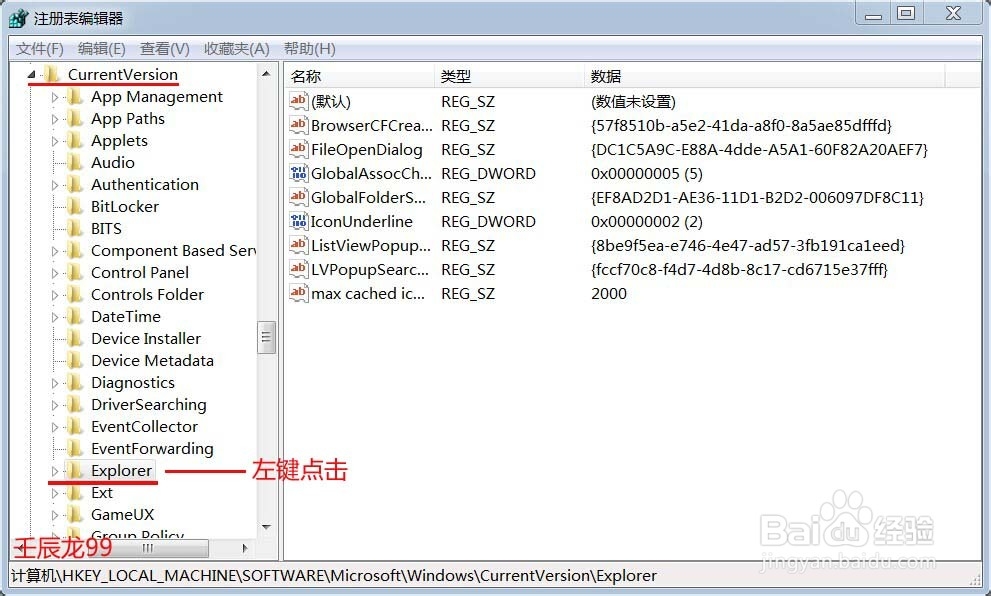Click the LVPopupSearc... string value icon
Image resolution: width=991 pixels, height=596 pixels.
pyautogui.click(x=298, y=269)
